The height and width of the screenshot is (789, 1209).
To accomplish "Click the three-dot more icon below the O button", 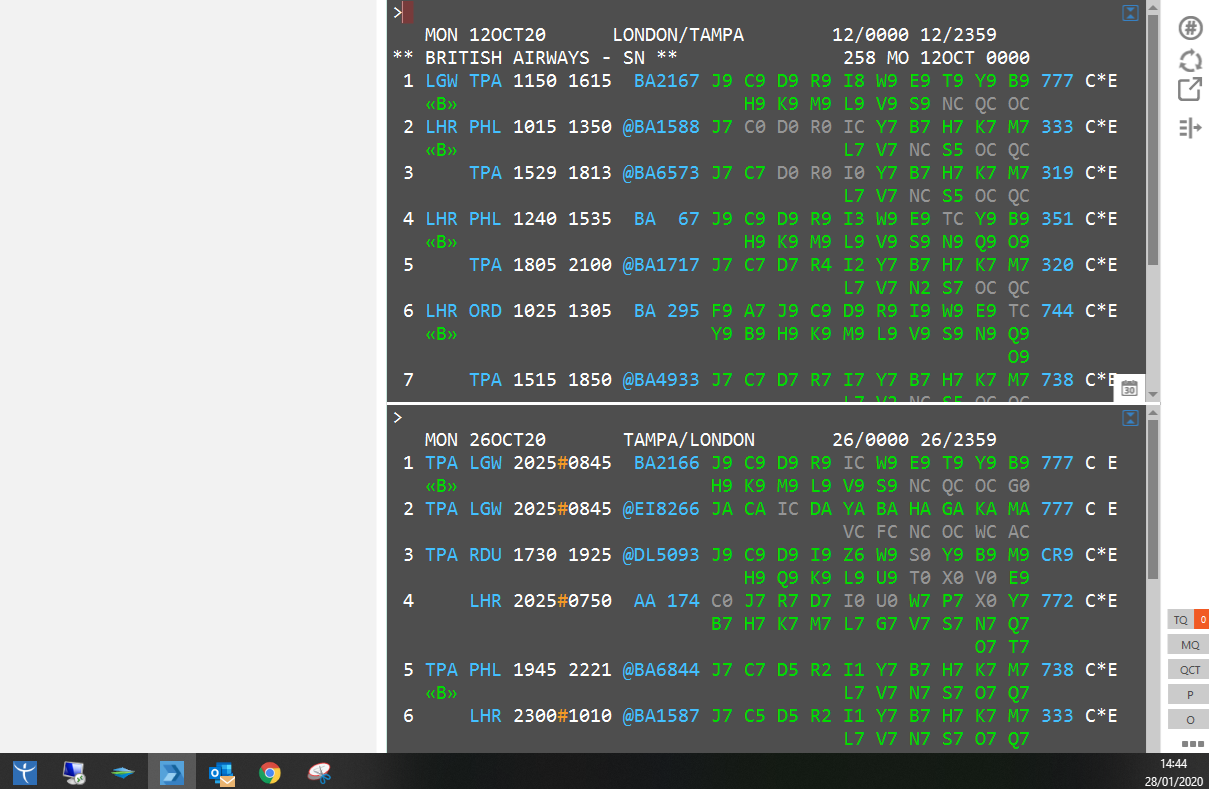I will [1192, 744].
